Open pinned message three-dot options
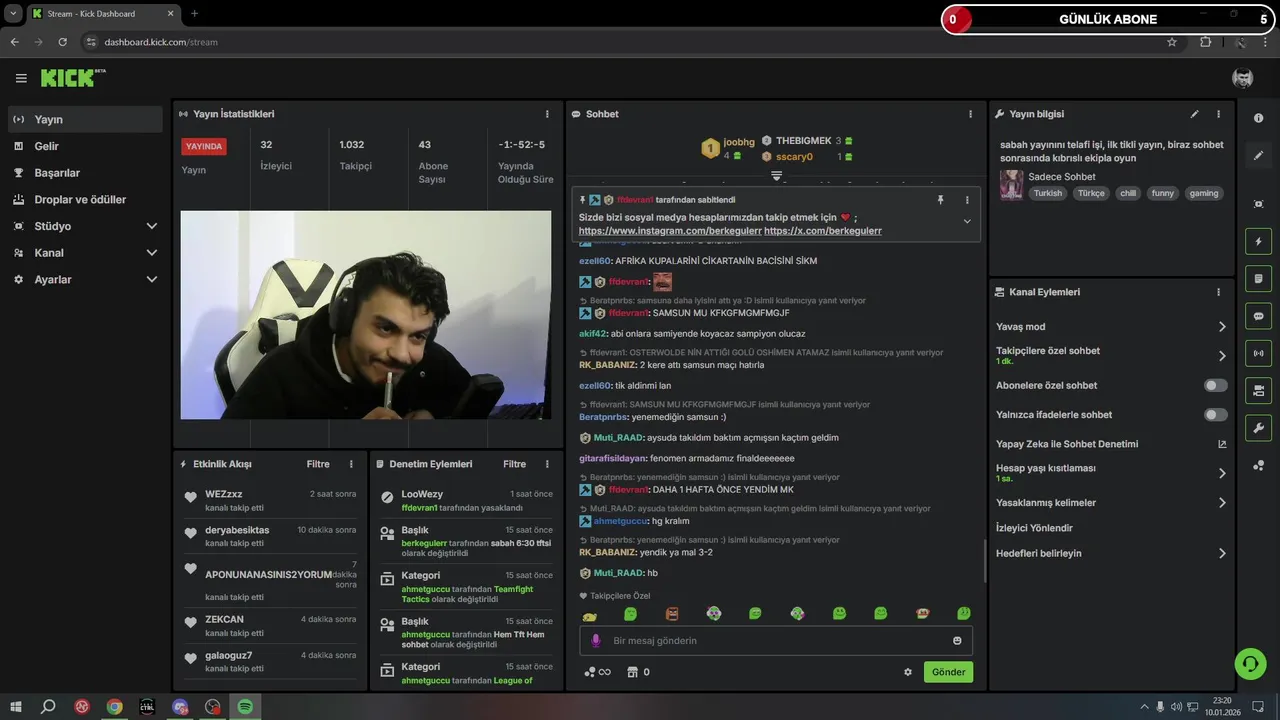 (x=967, y=200)
